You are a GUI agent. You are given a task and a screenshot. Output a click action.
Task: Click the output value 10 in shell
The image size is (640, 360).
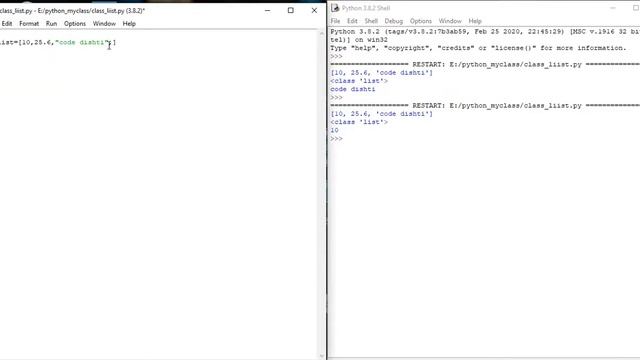pyautogui.click(x=334, y=131)
